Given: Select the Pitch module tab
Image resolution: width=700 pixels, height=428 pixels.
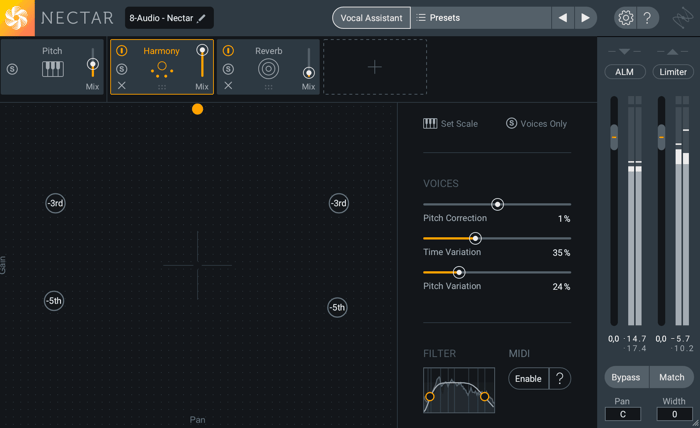Looking at the screenshot, I should click(x=52, y=67).
